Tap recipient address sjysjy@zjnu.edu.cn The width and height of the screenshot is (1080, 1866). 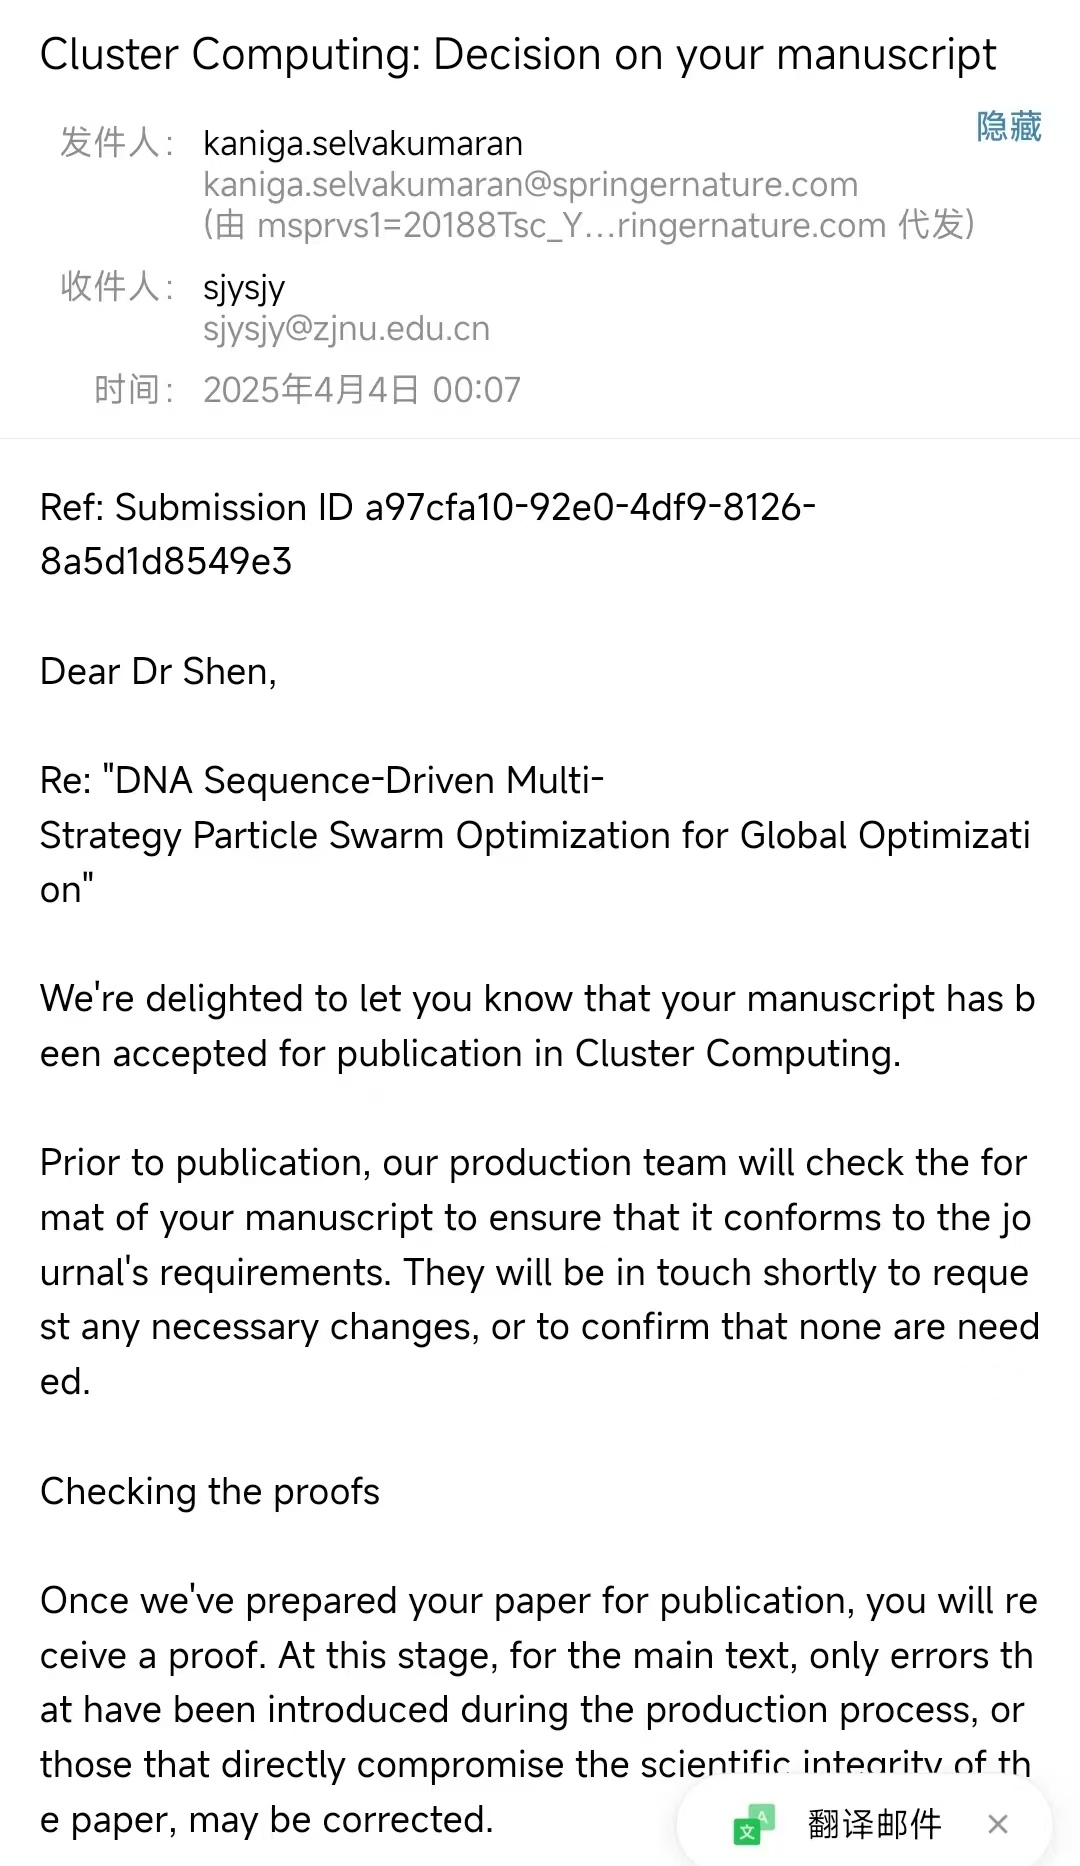pyautogui.click(x=346, y=329)
